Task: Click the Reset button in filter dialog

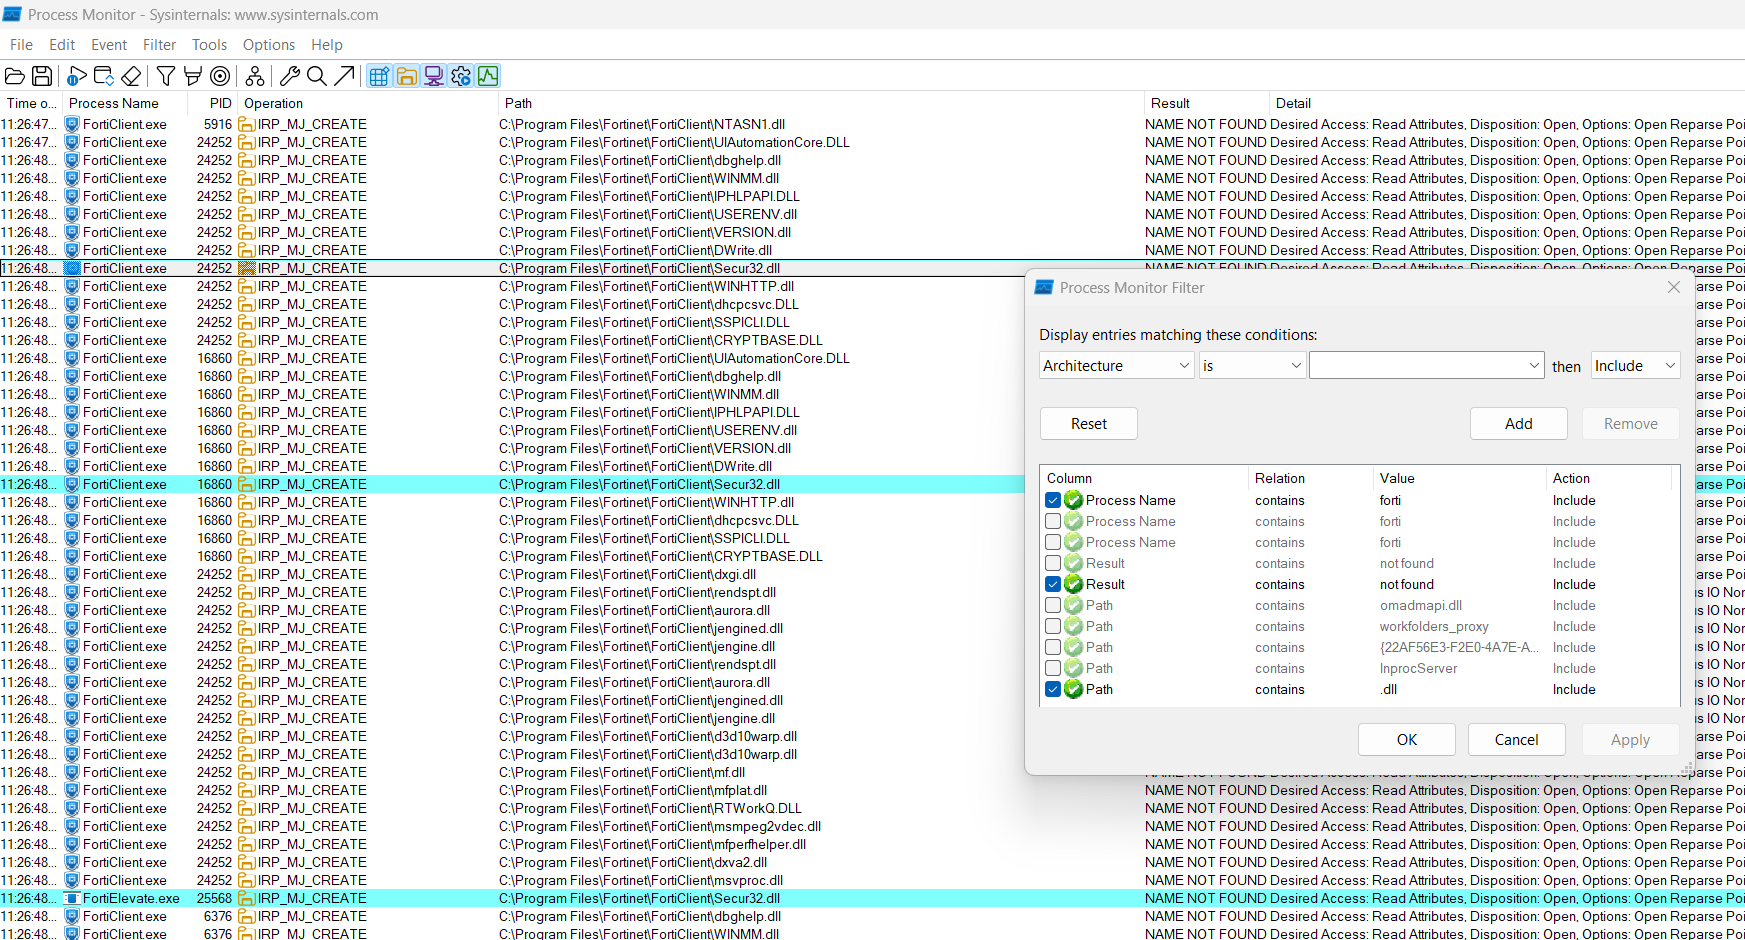Action: coord(1089,424)
